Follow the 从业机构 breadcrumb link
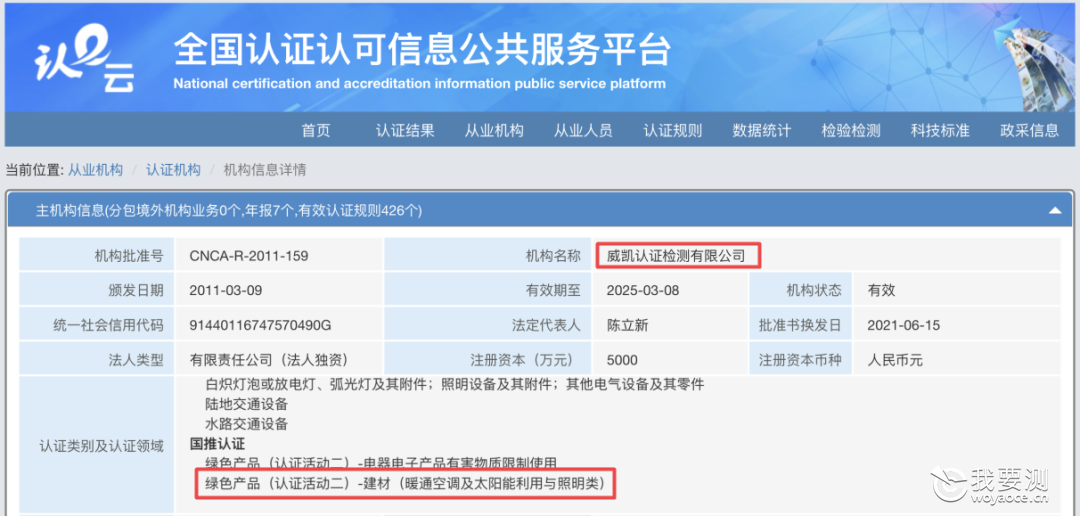 (x=95, y=169)
